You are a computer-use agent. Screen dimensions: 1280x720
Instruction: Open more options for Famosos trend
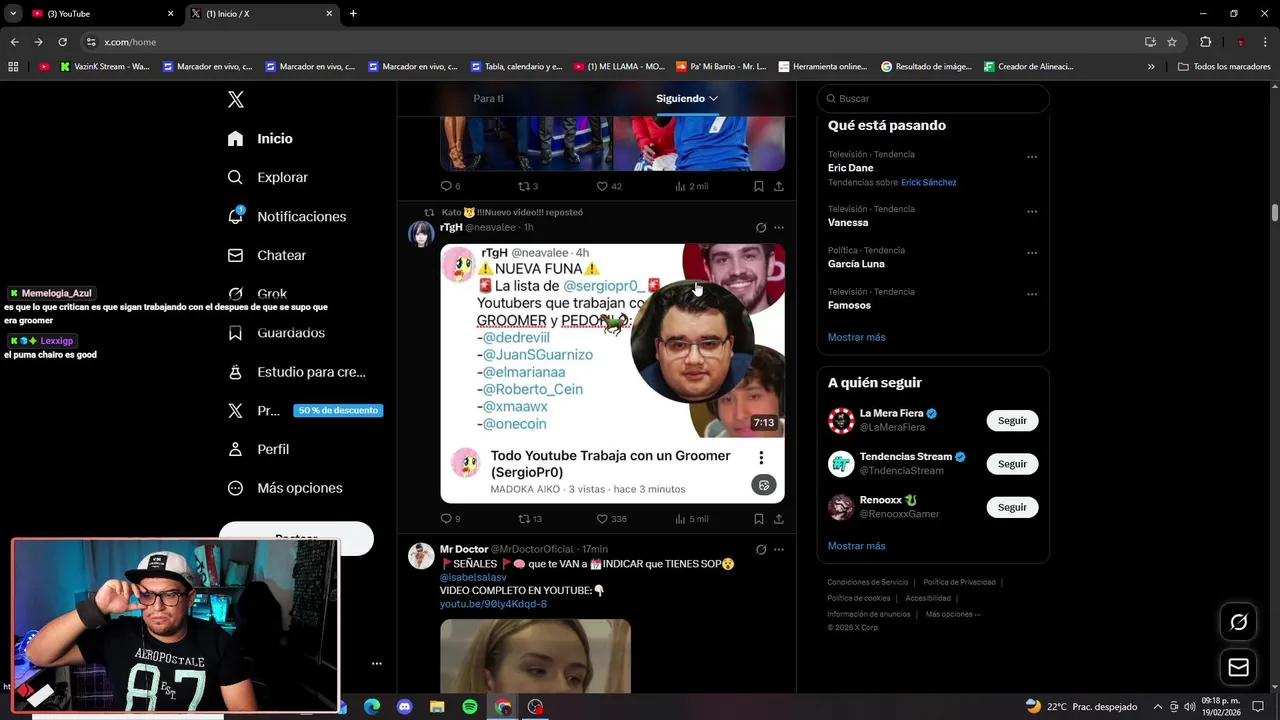[1032, 294]
